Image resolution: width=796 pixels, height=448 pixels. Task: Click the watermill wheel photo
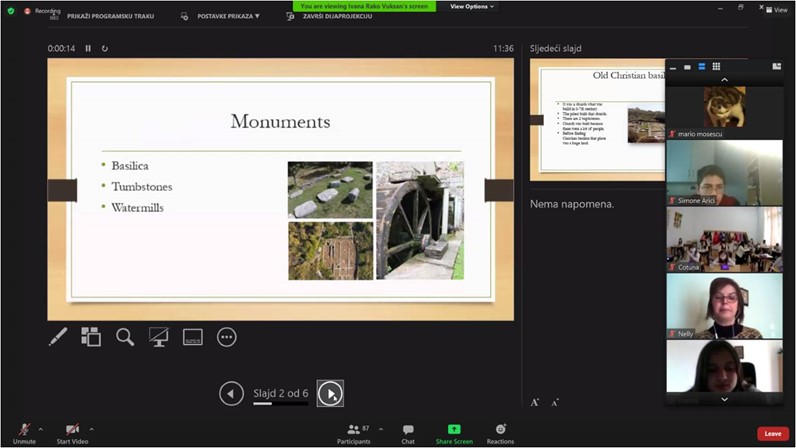(420, 220)
